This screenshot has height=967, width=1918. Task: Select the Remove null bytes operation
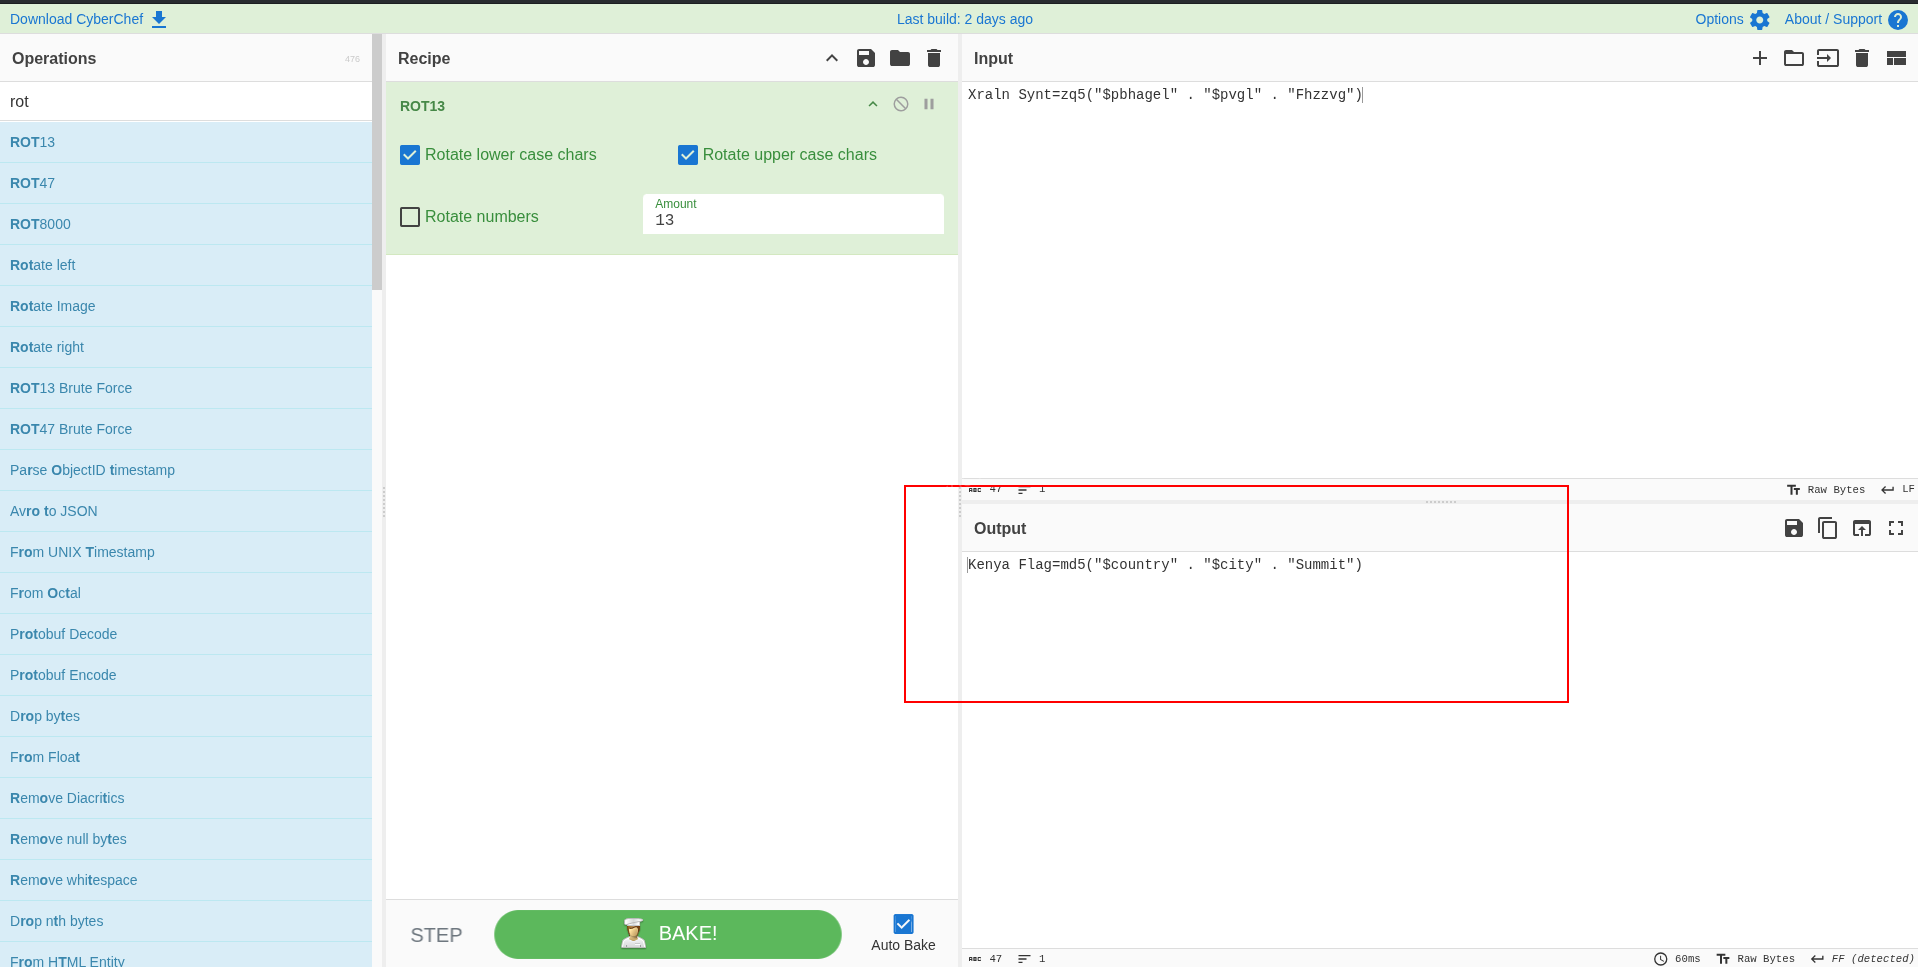click(186, 839)
